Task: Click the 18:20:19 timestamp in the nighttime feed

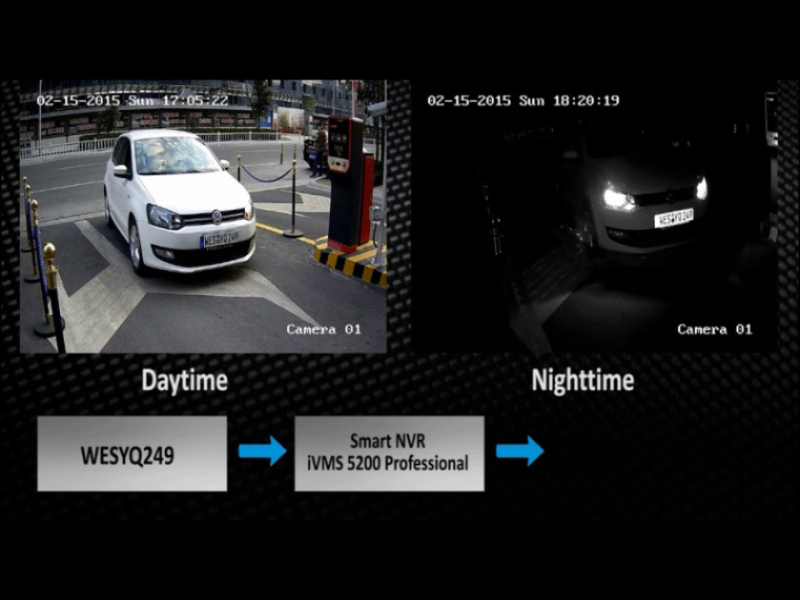Action: (x=586, y=101)
